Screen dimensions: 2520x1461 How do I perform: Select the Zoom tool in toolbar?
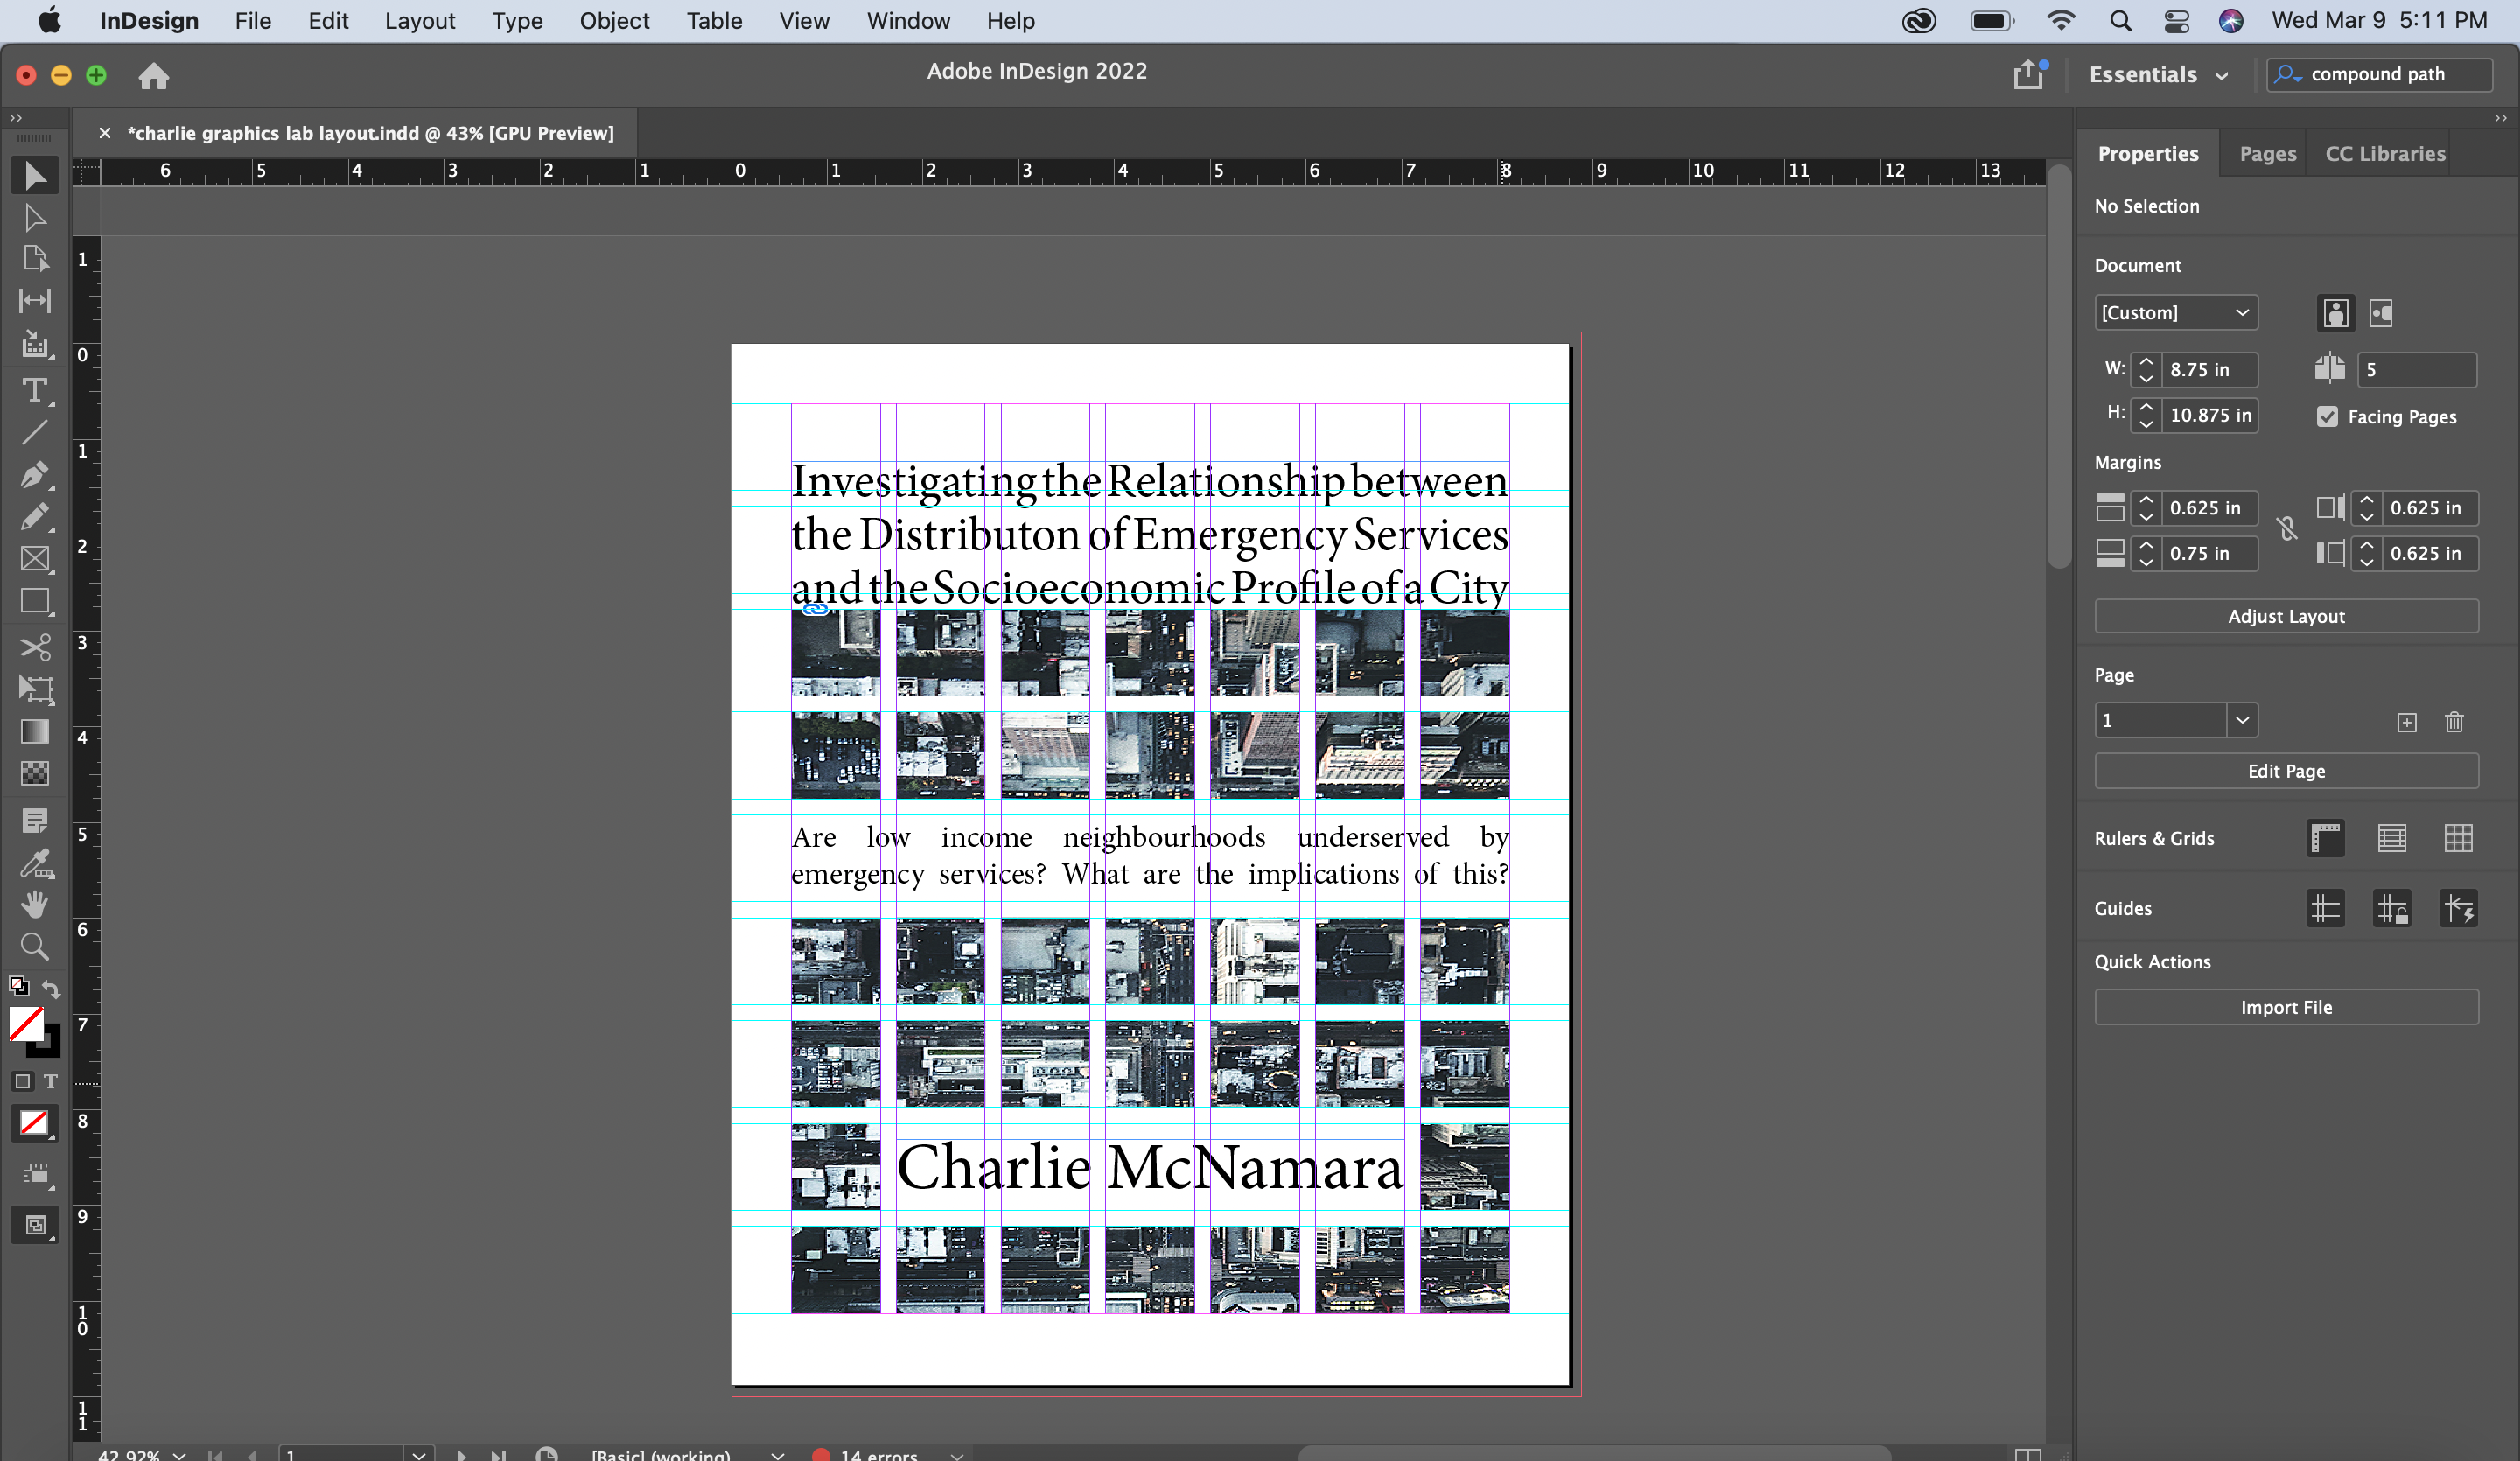click(34, 946)
